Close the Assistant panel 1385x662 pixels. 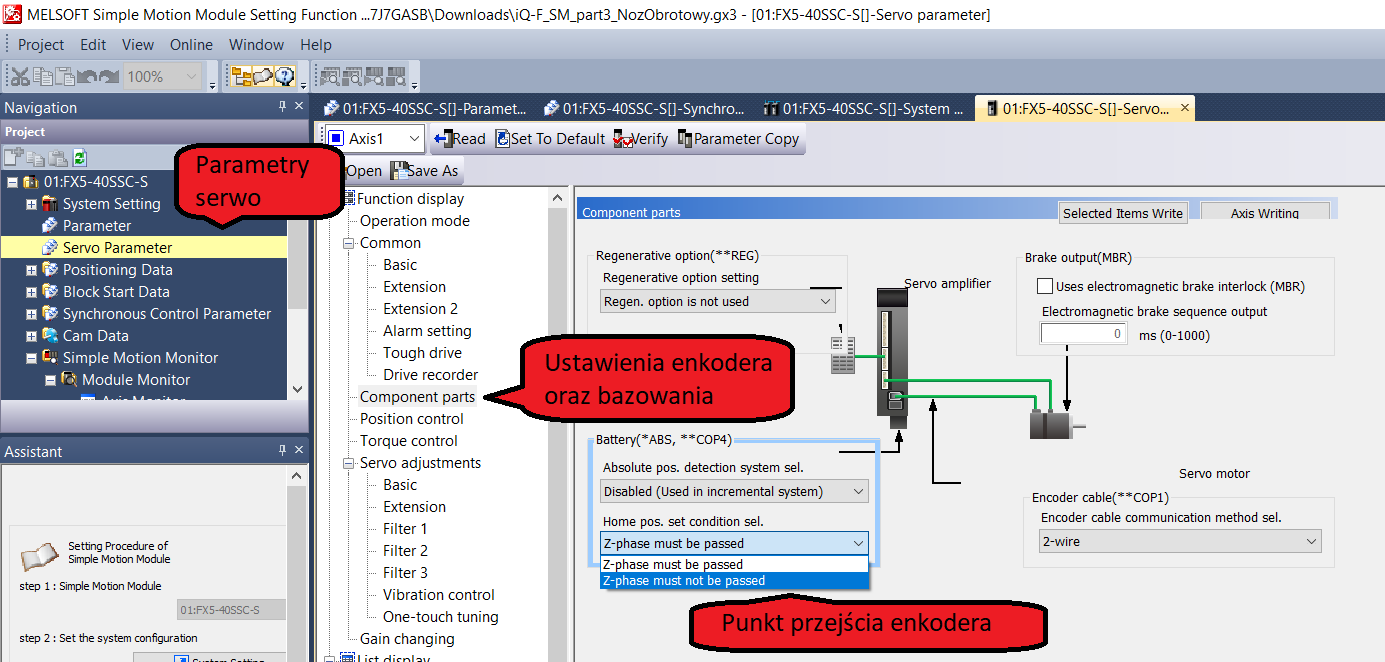pyautogui.click(x=298, y=451)
